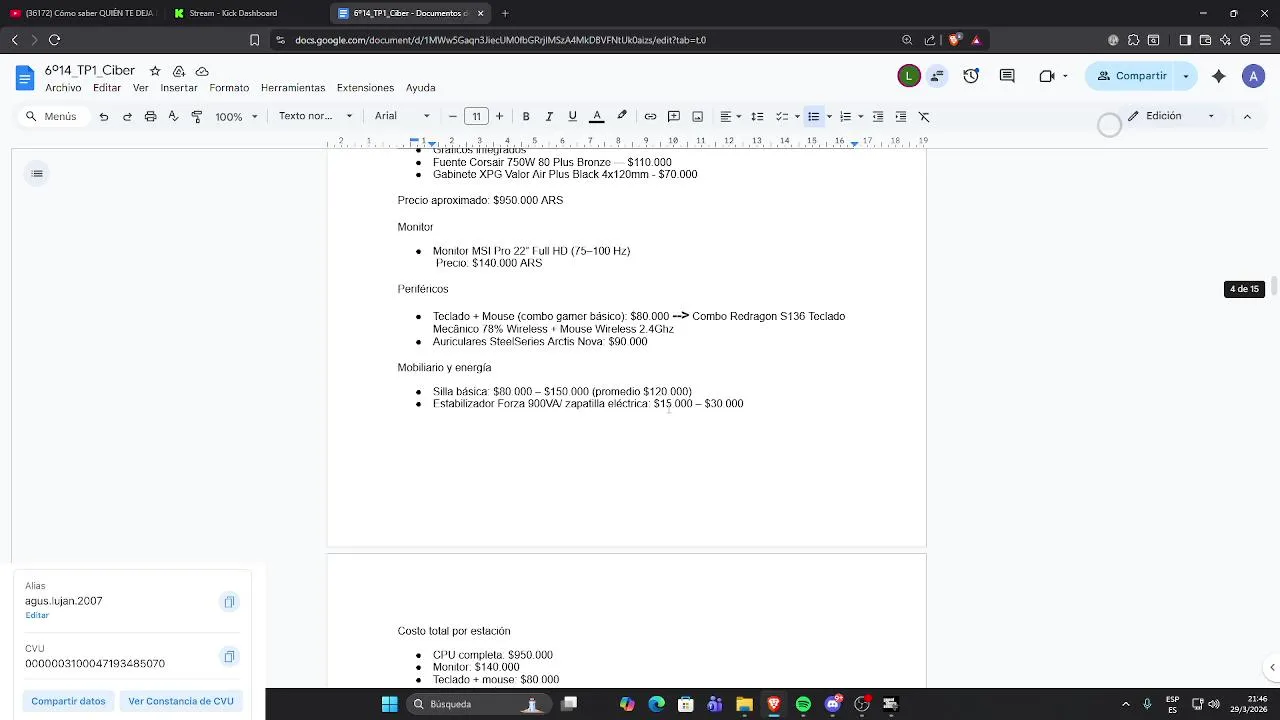
Task: Click Editar link under the alias
Action: pos(37,615)
